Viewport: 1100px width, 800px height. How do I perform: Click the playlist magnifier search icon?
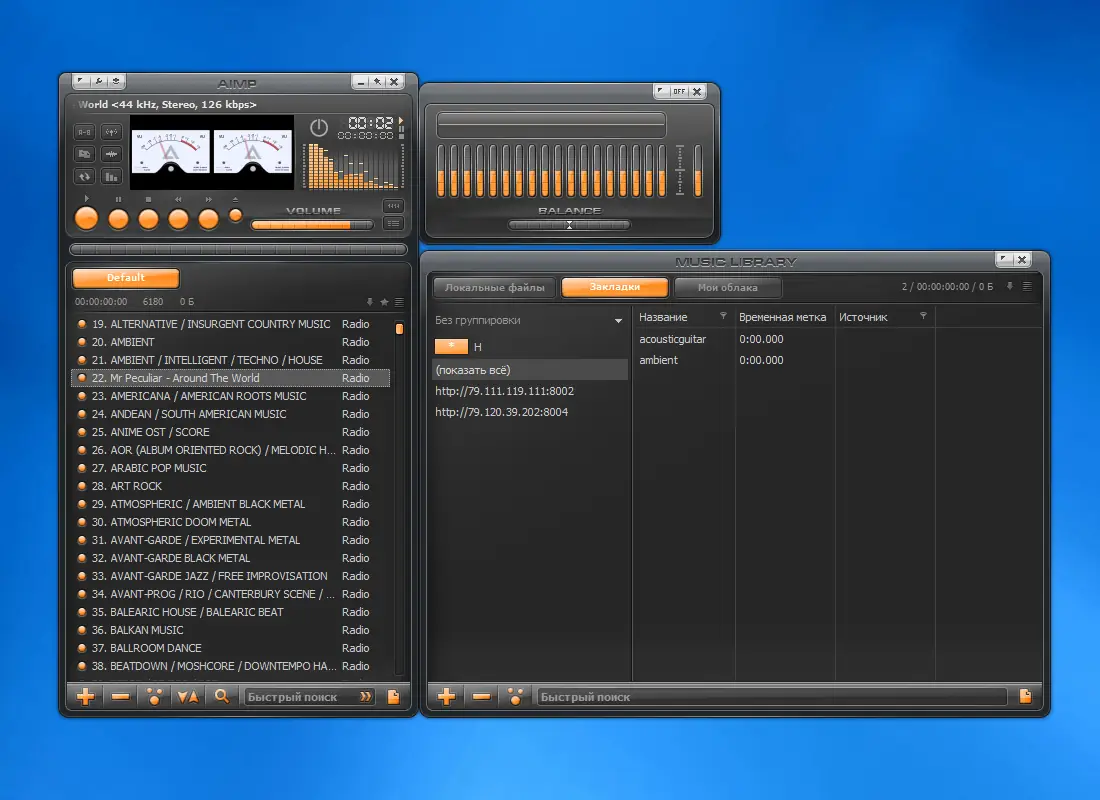pos(222,696)
